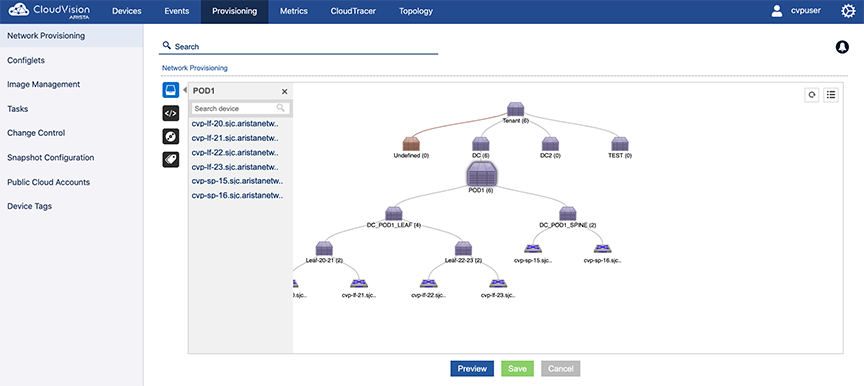Click the cvp-lf-21 switch icon
Viewport: 864px width, 386px height.
click(359, 284)
